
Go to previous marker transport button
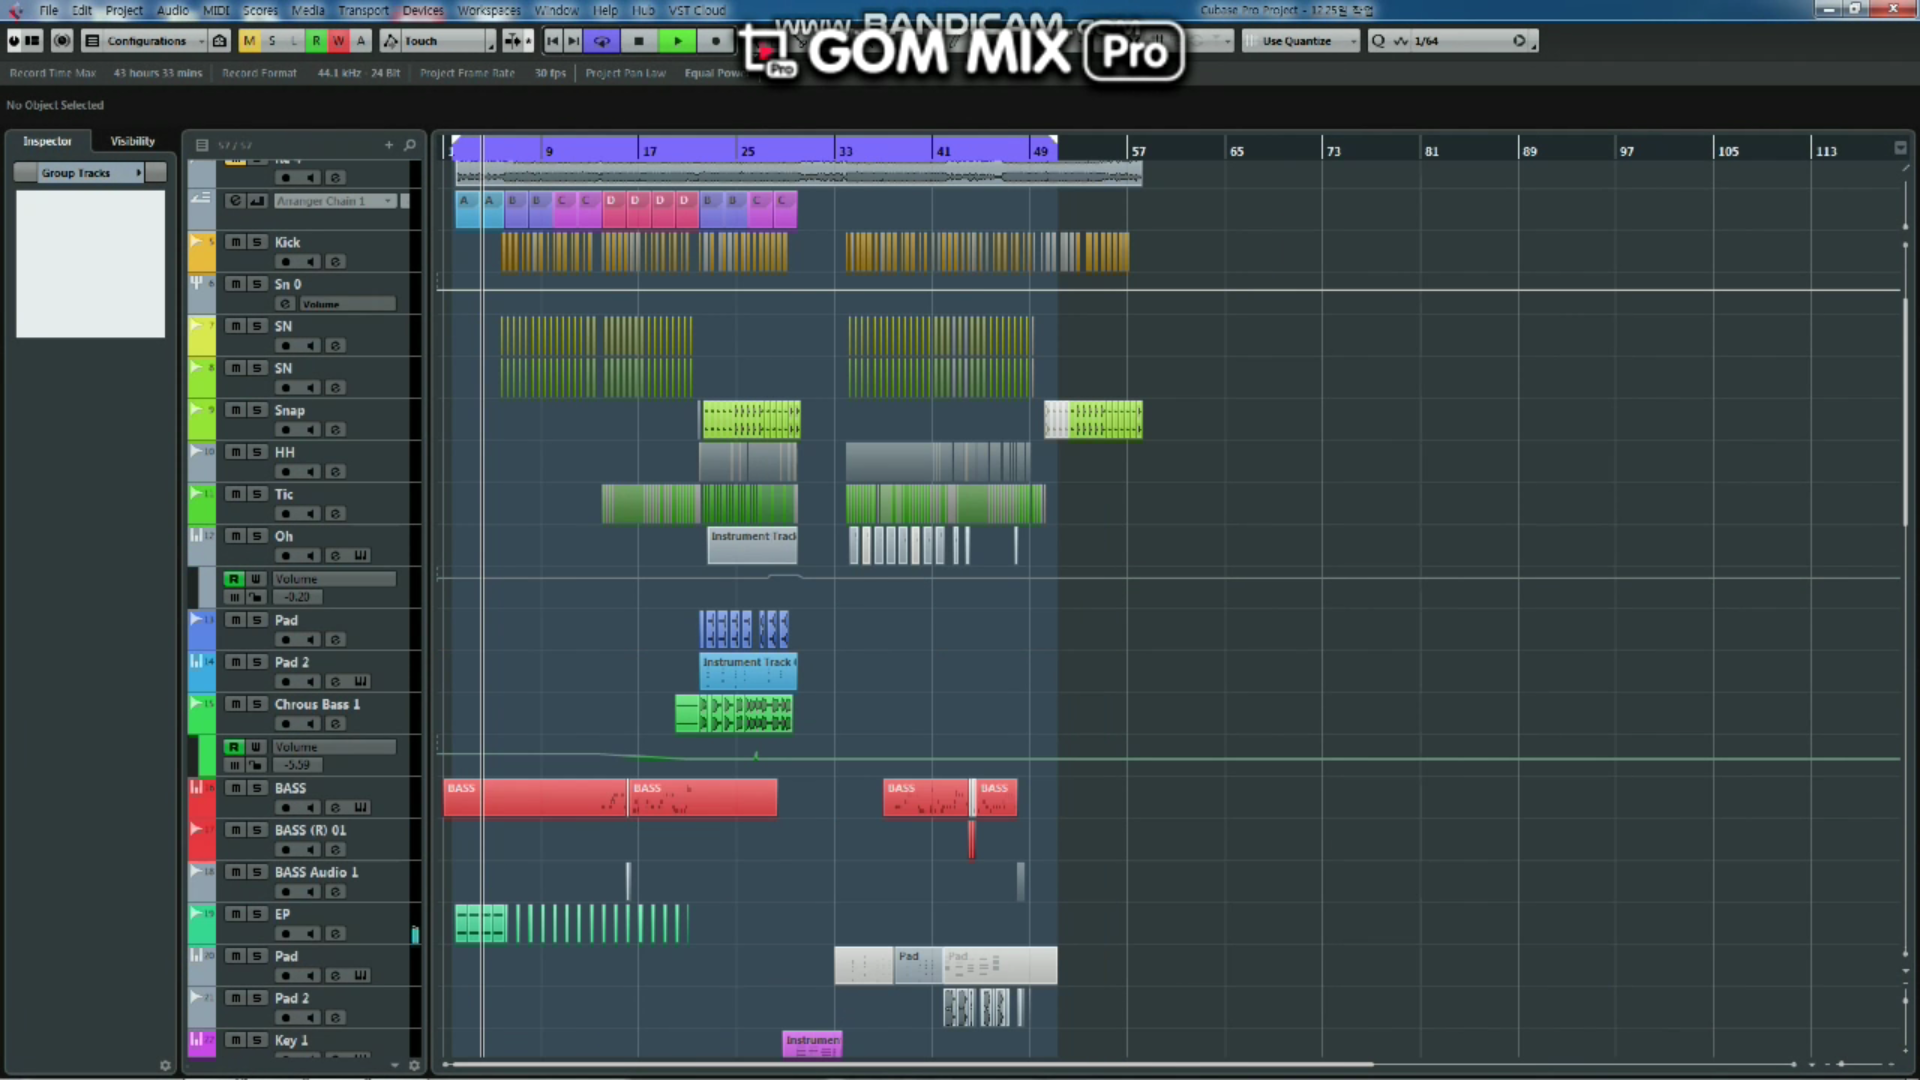pos(553,41)
